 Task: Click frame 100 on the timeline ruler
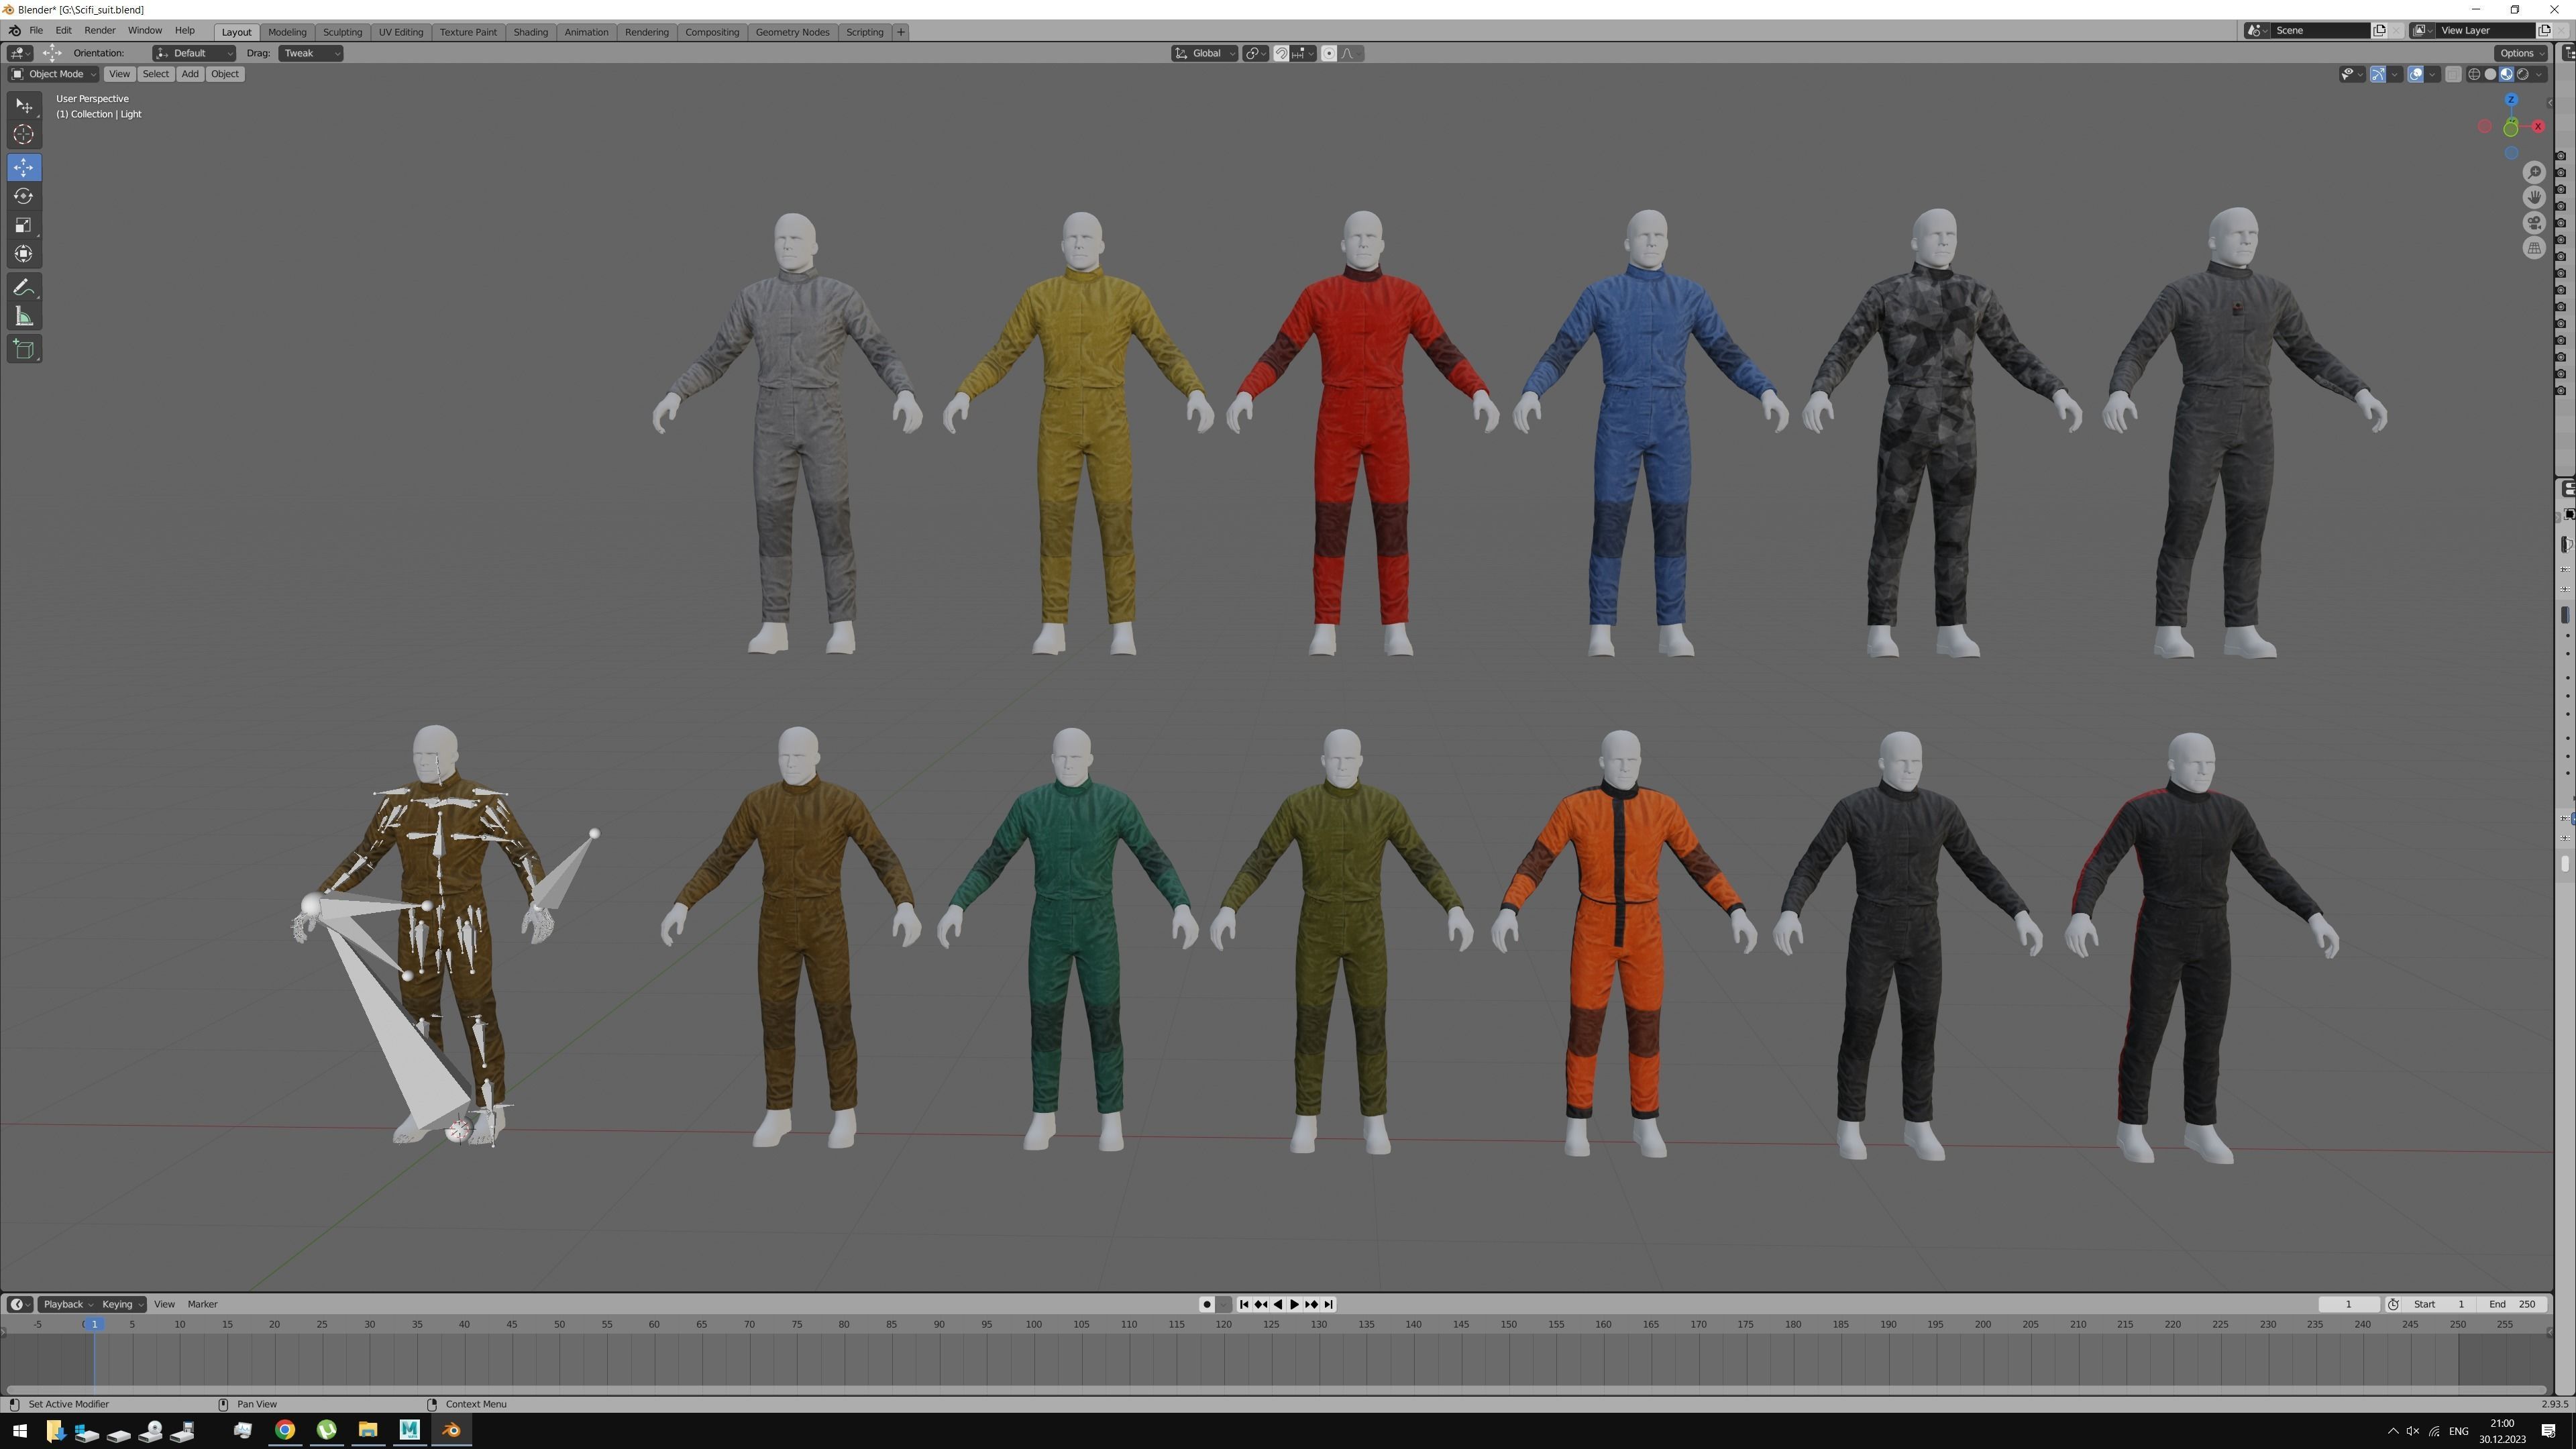point(1033,1324)
